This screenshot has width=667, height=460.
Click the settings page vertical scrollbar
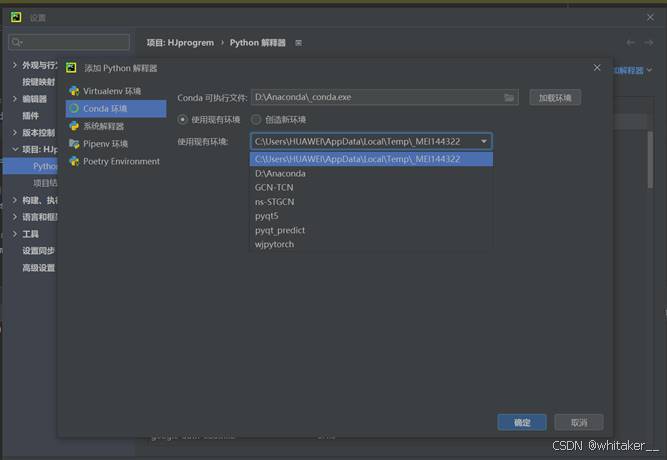coord(650,160)
